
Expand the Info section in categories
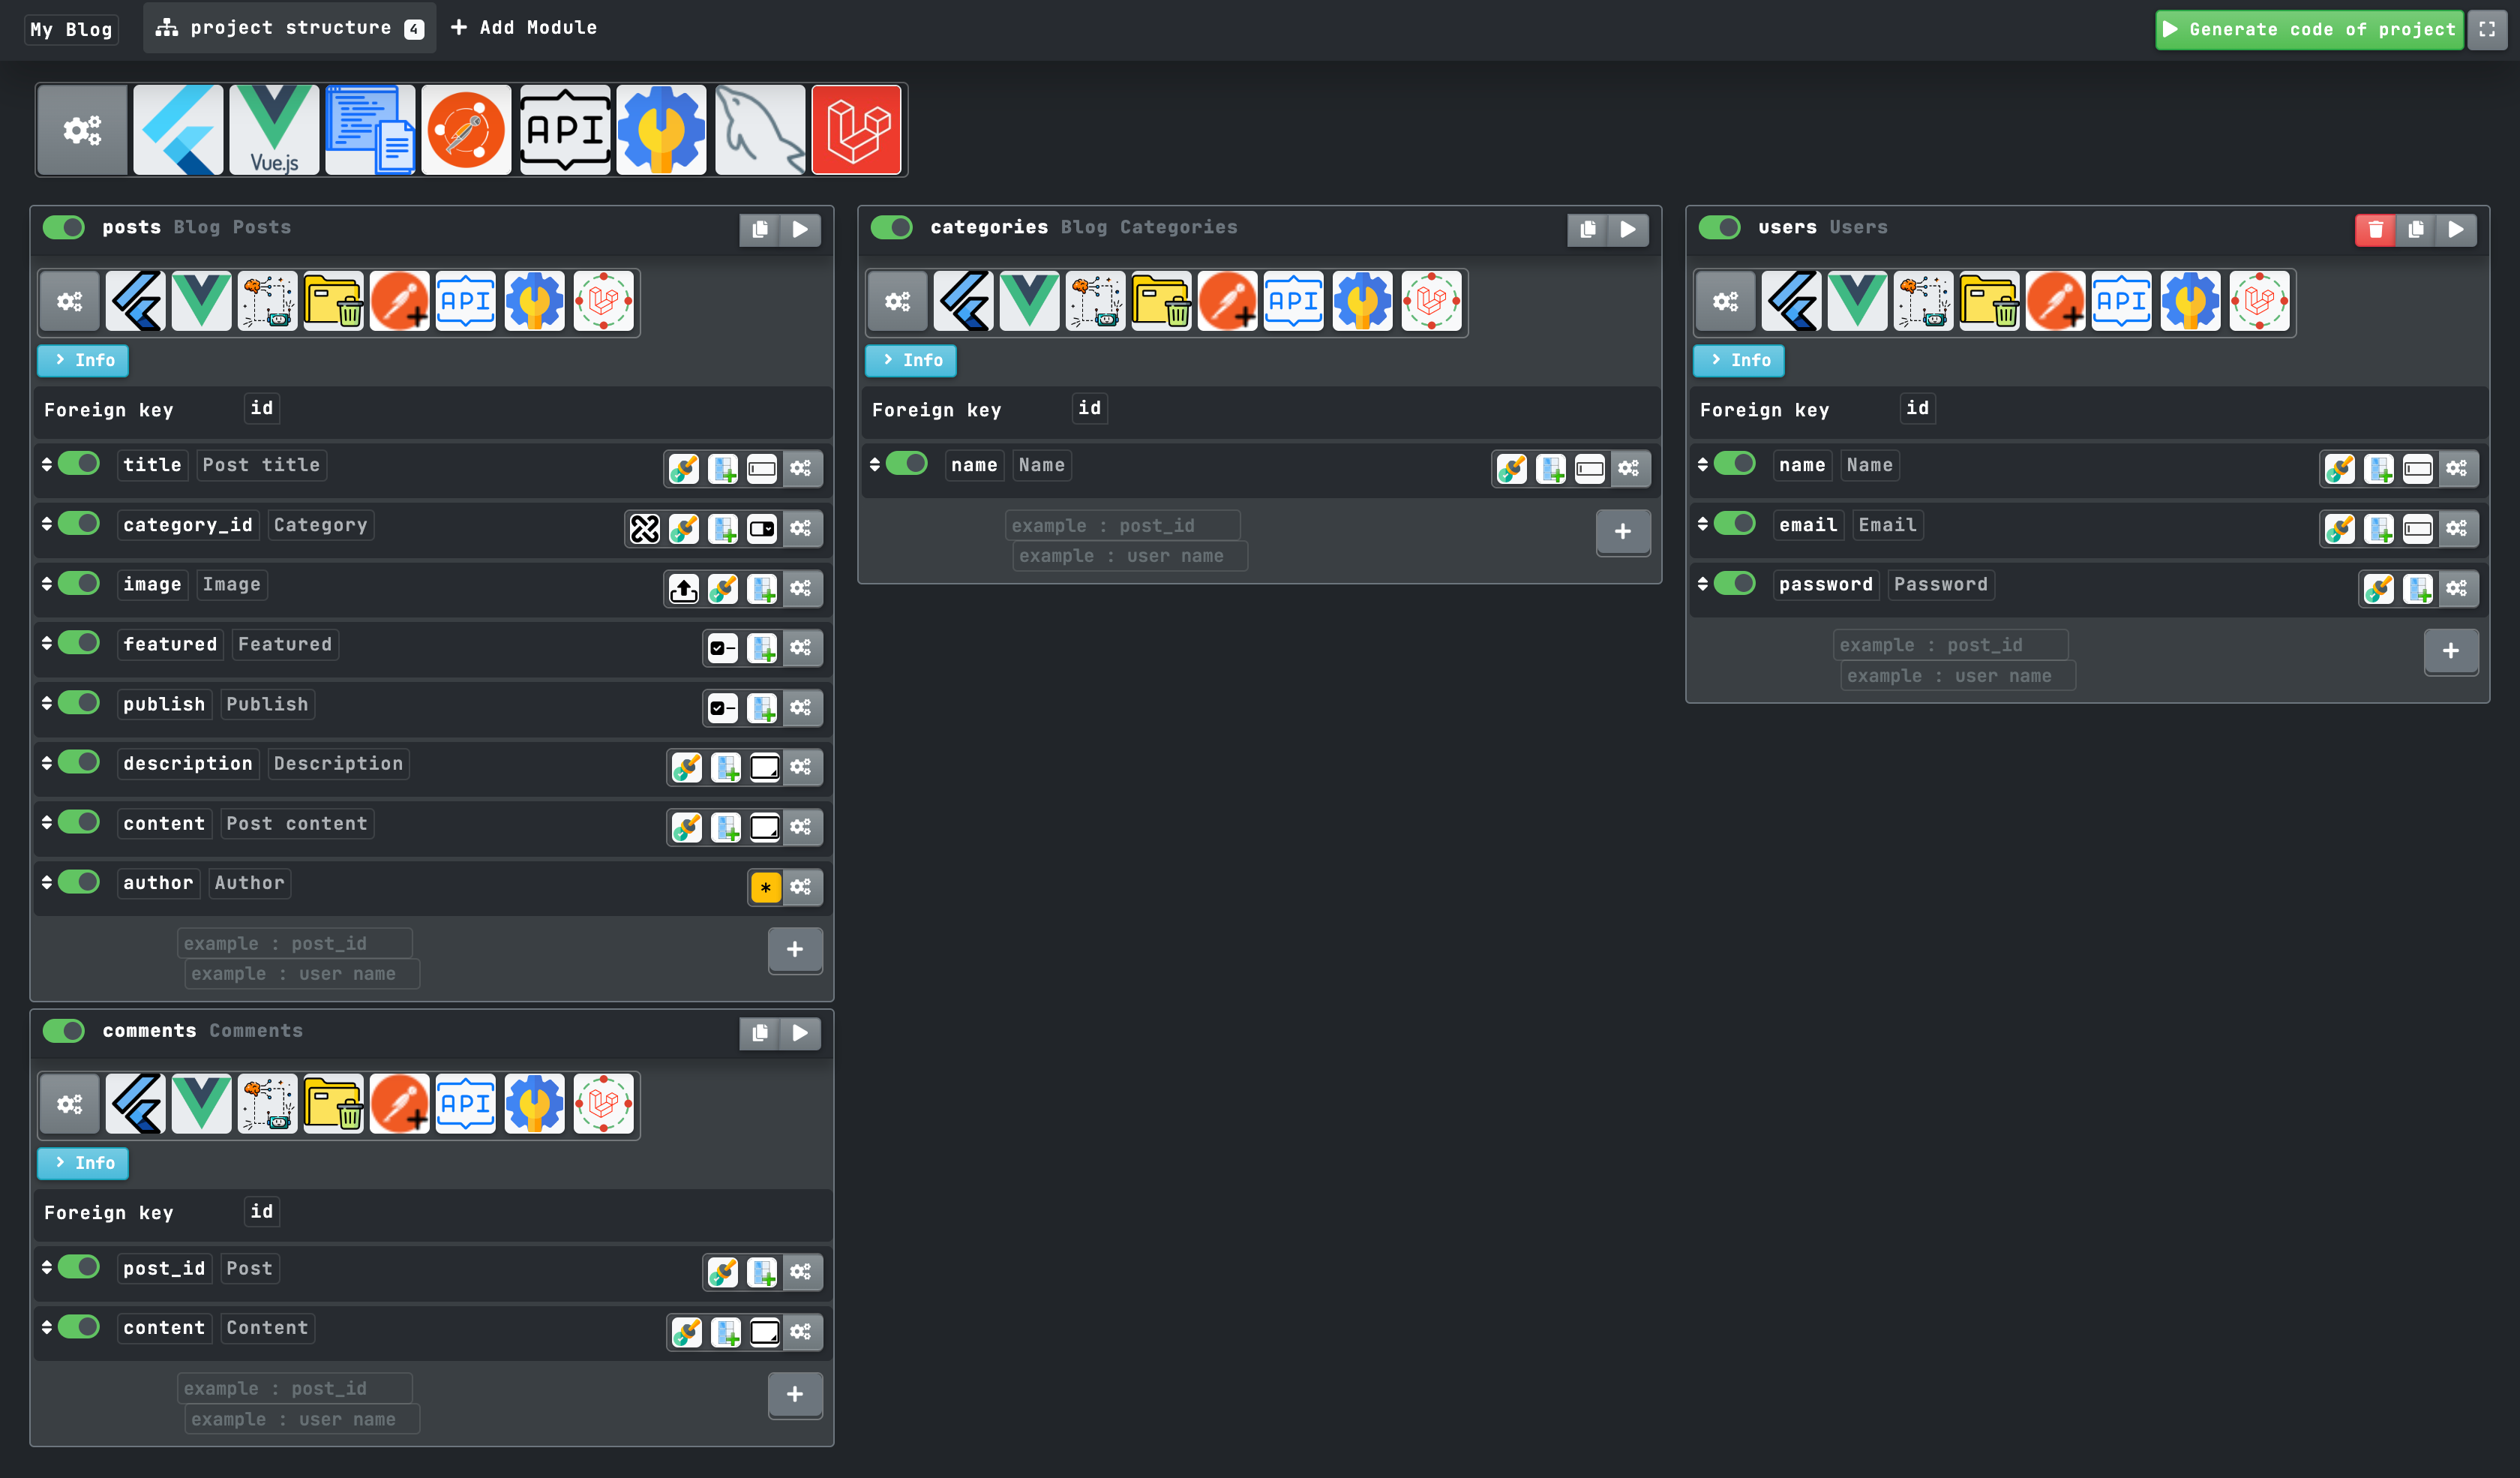(911, 360)
